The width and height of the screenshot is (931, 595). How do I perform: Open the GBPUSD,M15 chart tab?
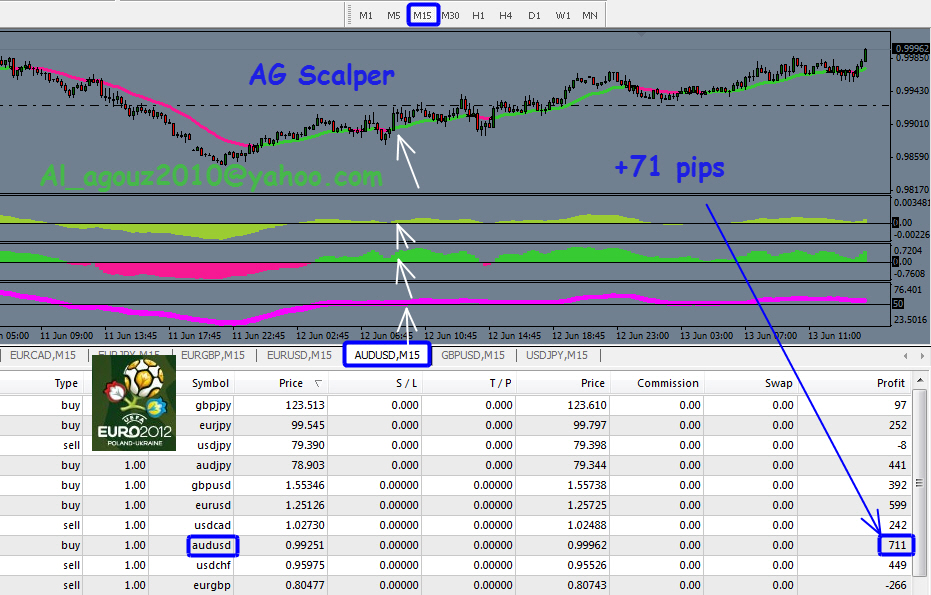[x=473, y=355]
